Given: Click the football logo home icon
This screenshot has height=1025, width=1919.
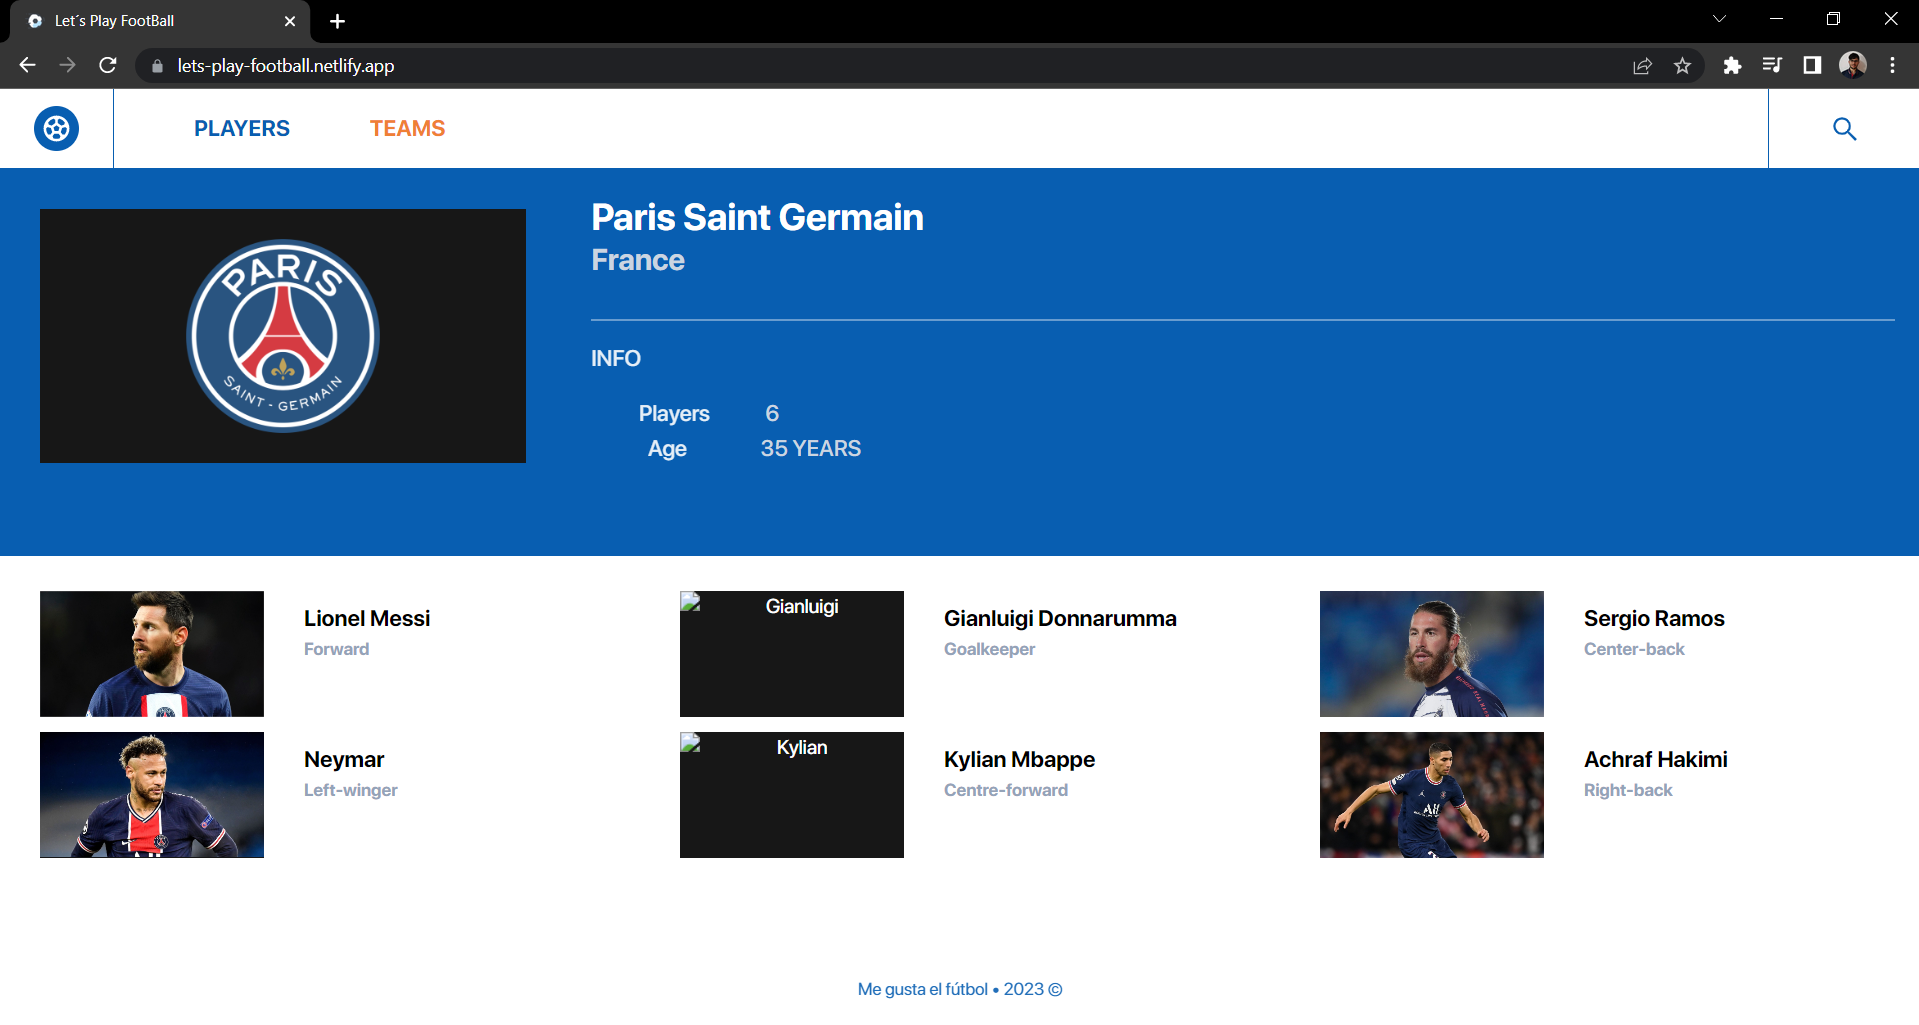Looking at the screenshot, I should pos(57,129).
